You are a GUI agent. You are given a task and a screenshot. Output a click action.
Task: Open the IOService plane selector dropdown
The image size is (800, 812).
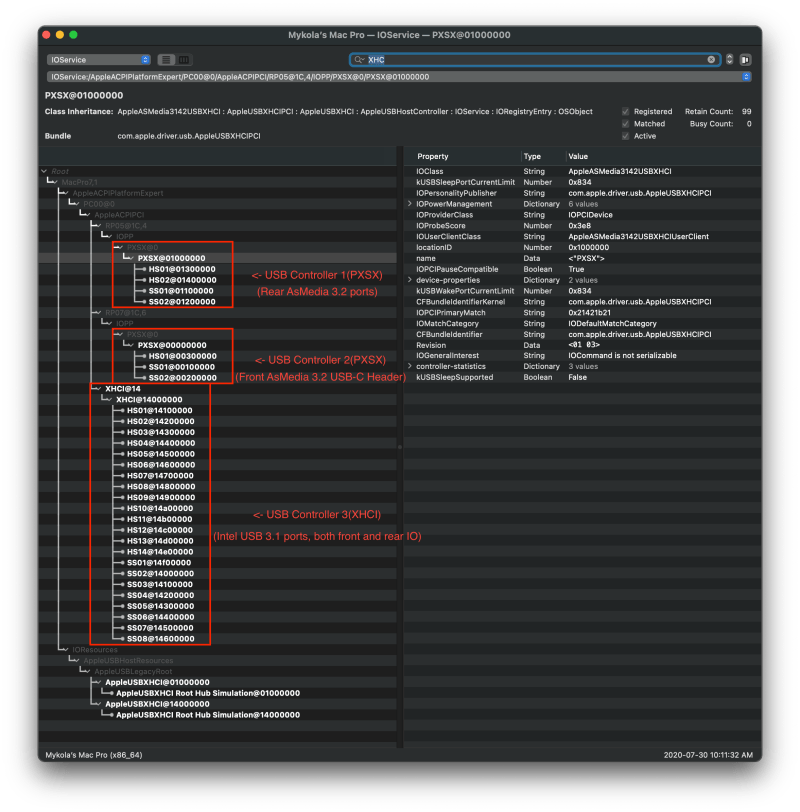coord(96,59)
